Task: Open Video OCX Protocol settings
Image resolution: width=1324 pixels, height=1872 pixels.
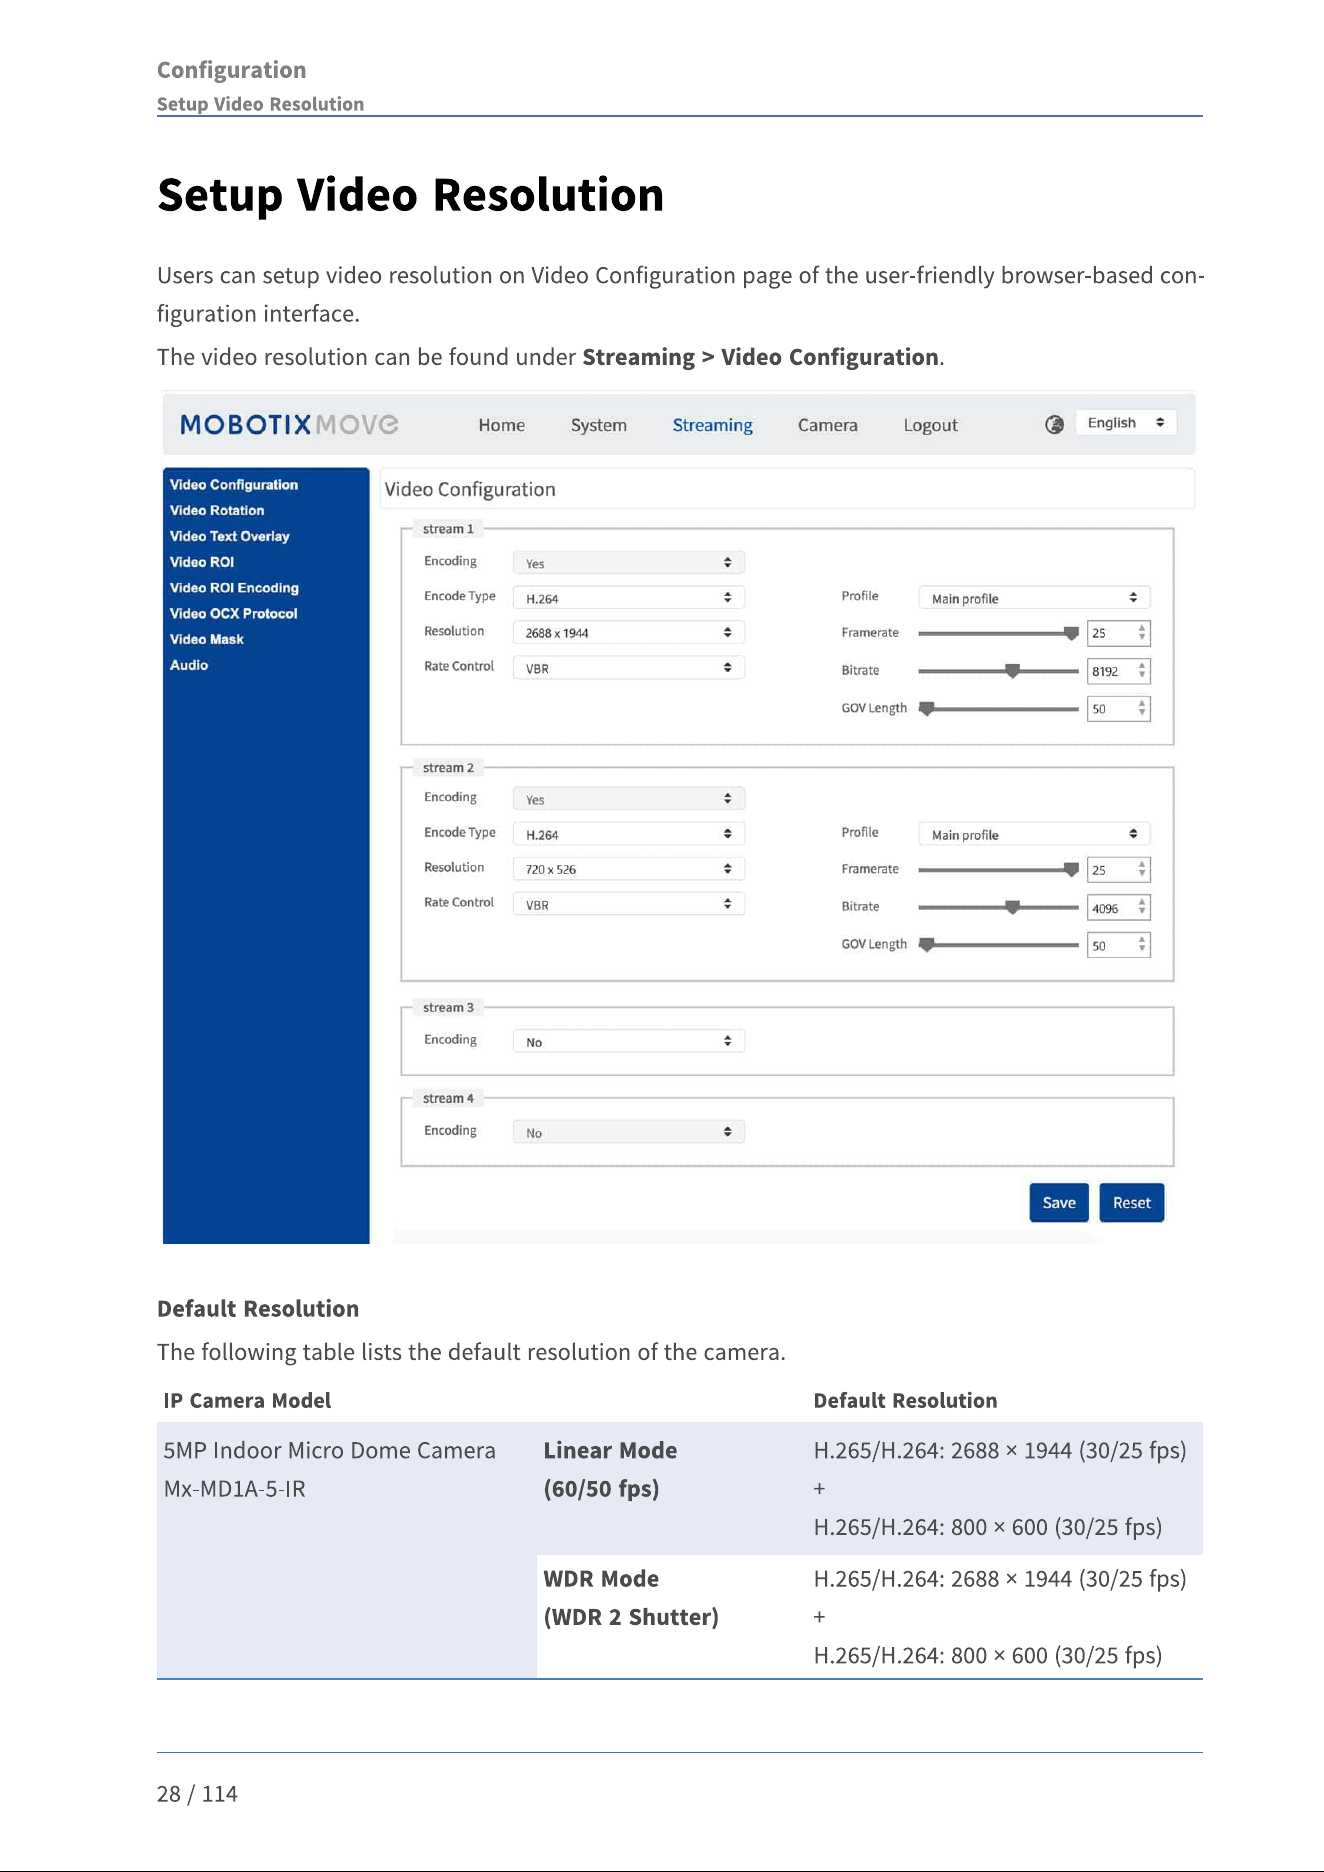Action: pyautogui.click(x=233, y=614)
